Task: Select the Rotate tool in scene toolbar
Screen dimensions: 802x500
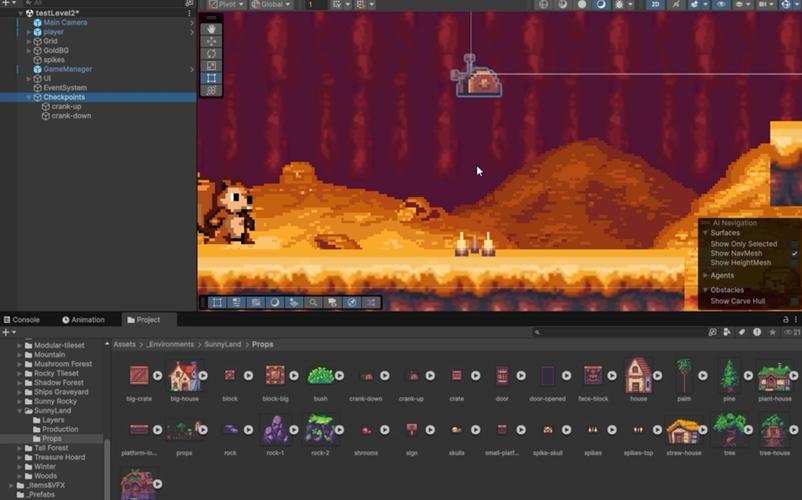Action: (x=211, y=54)
